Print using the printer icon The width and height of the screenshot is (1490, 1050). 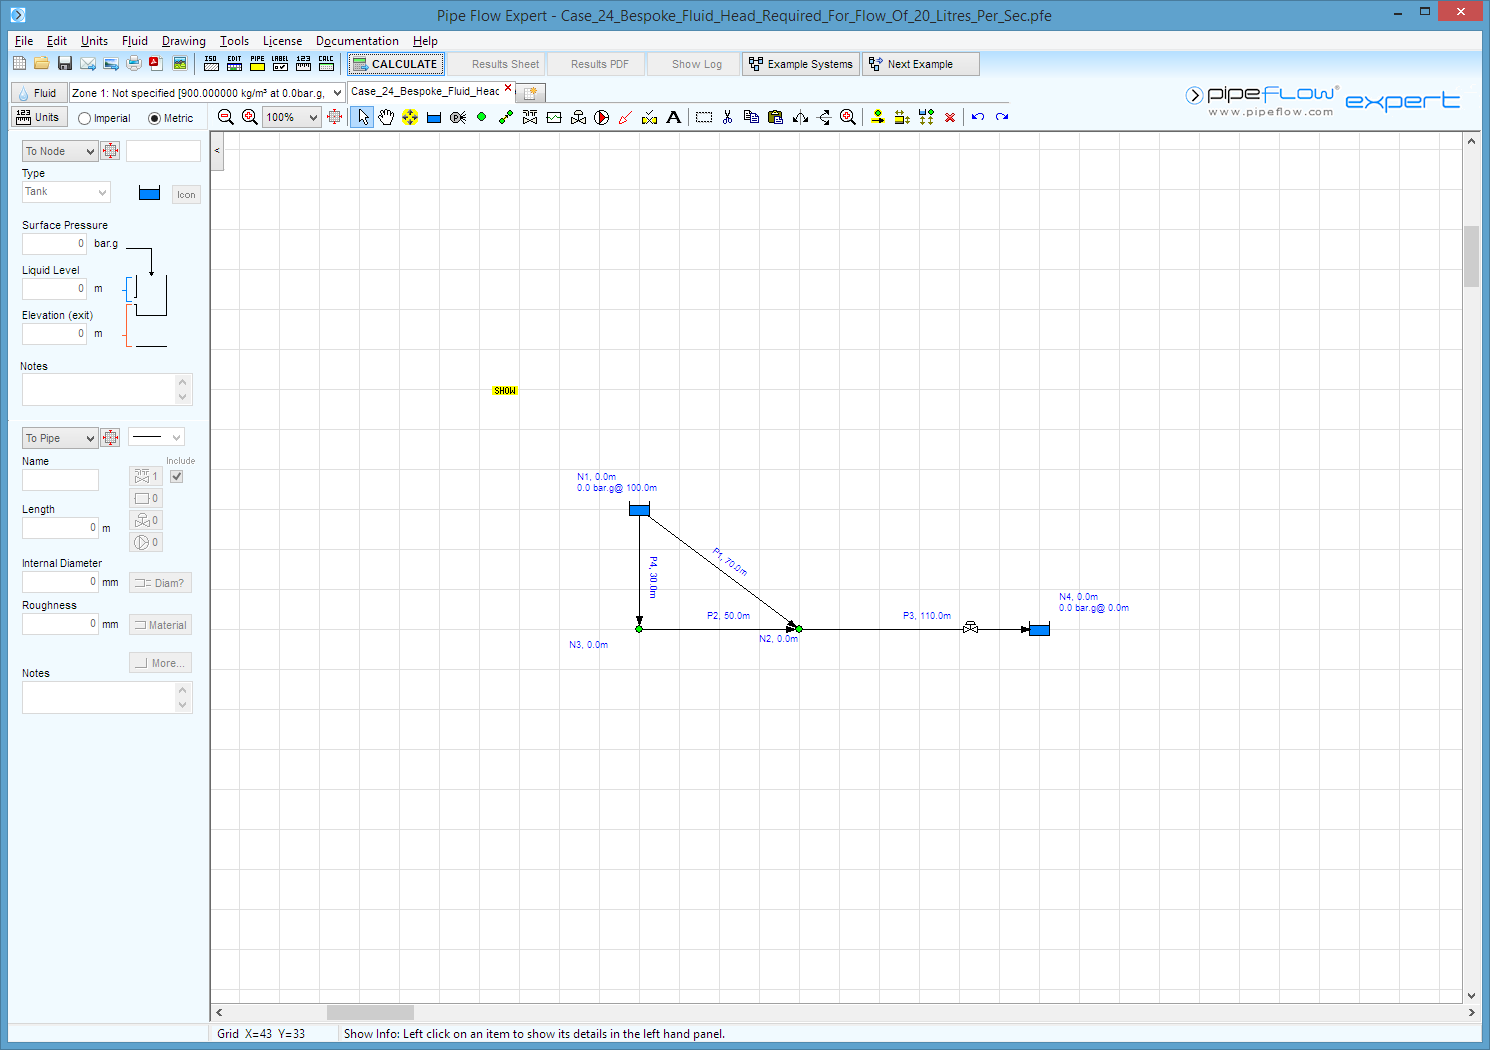[134, 63]
